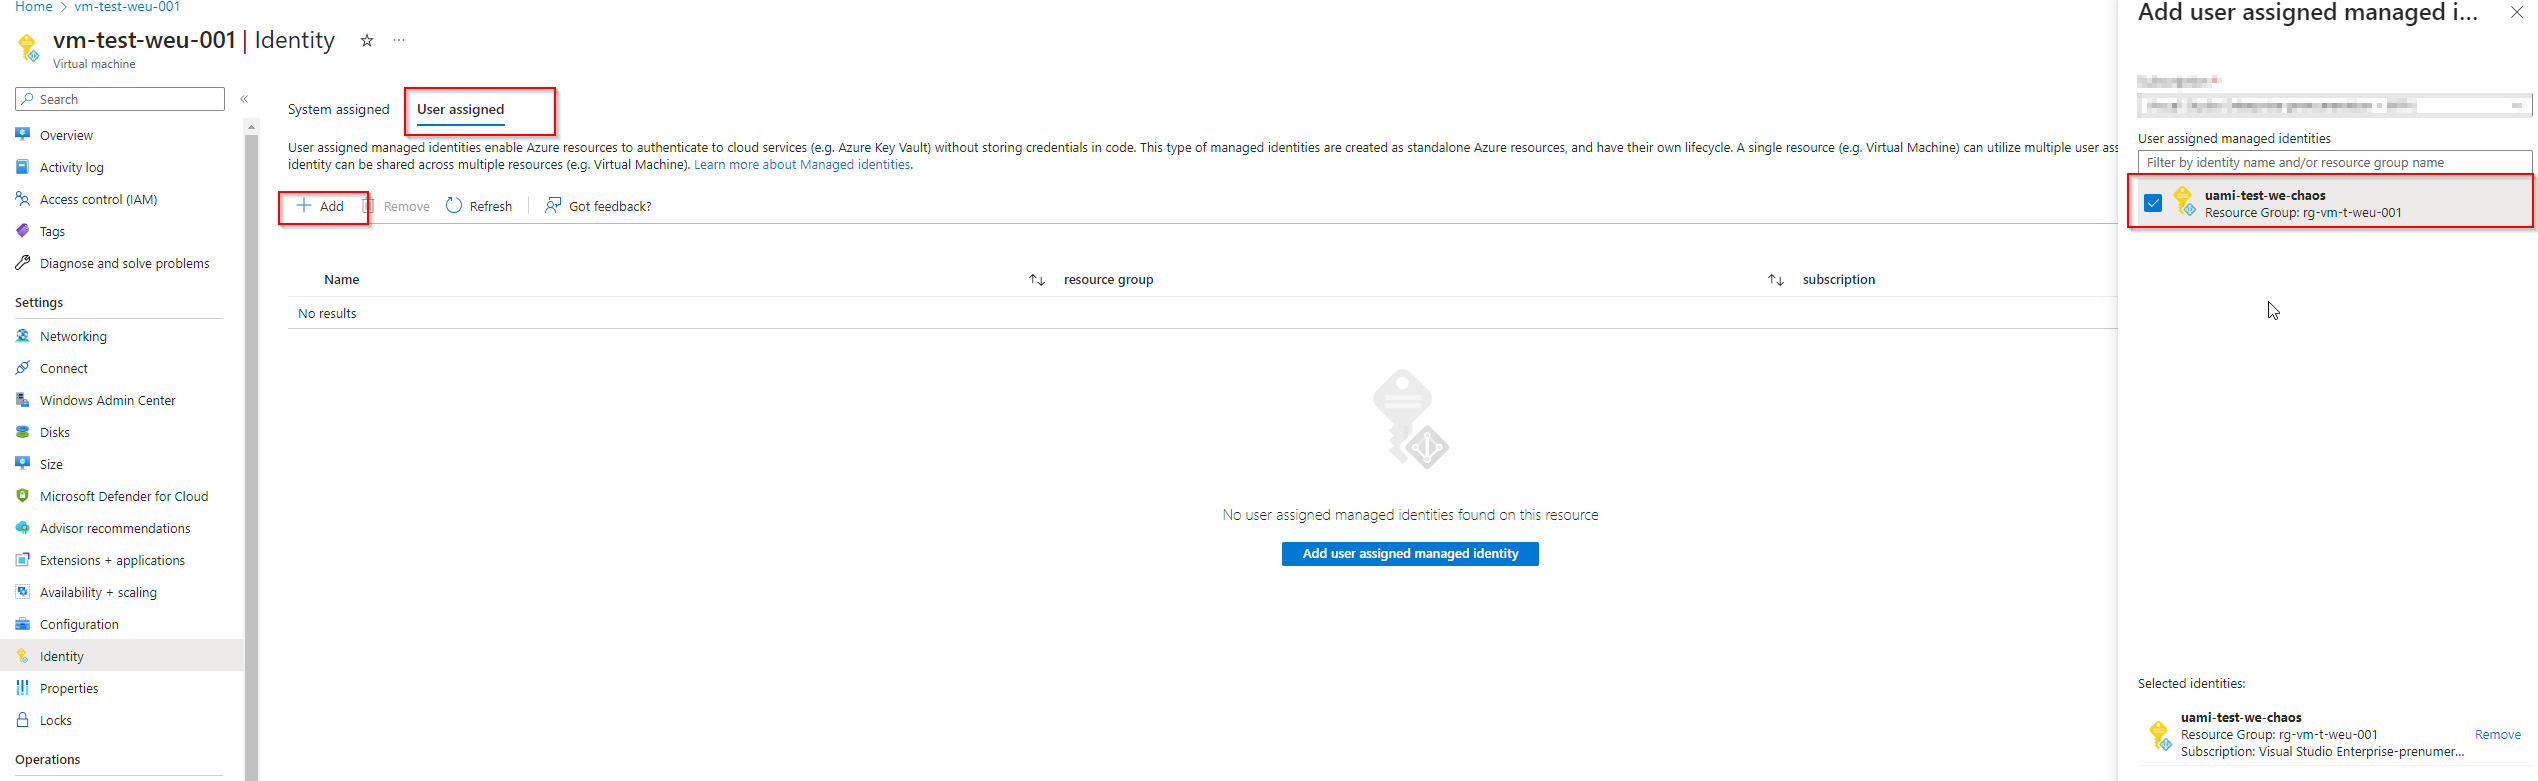Go to Home breadcrumb link
Viewport: 2538px width, 781px height.
point(33,7)
